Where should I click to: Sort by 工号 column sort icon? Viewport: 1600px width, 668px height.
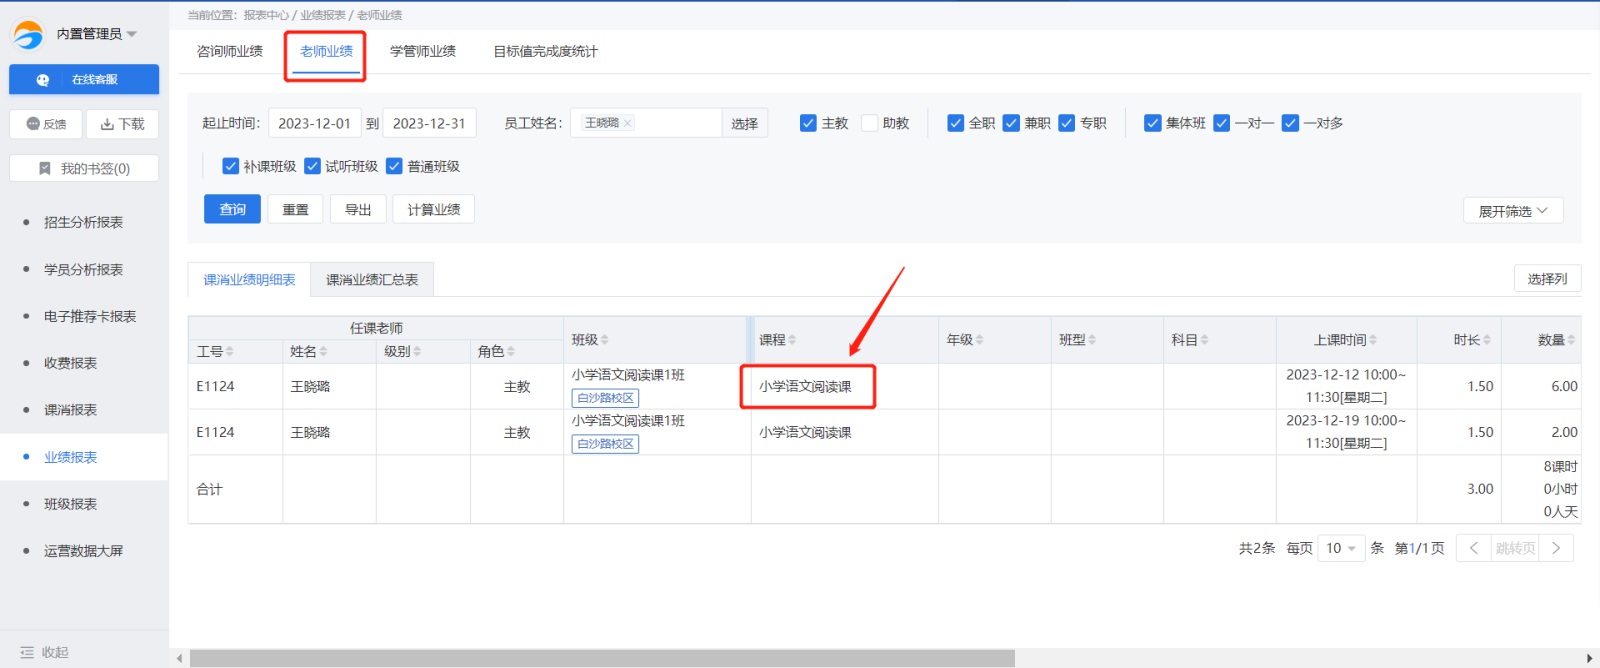(x=230, y=351)
